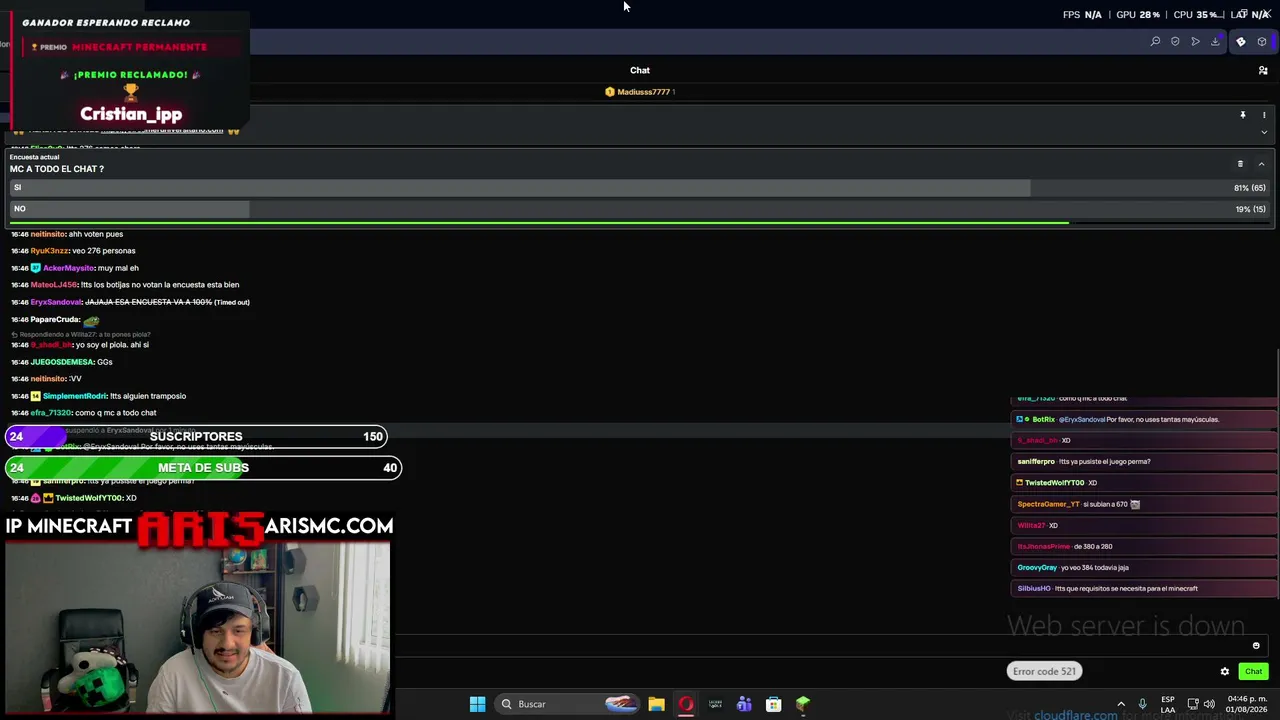This screenshot has width=1280, height=720.
Task: Open the volume tray icon
Action: (x=1209, y=704)
